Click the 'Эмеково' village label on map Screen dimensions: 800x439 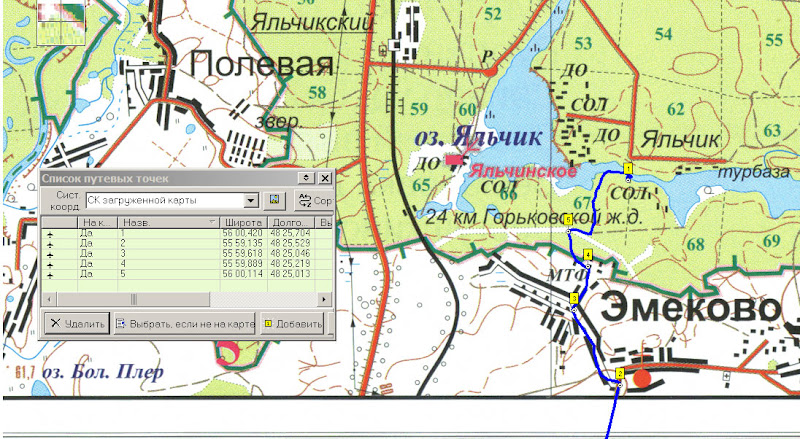[690, 308]
